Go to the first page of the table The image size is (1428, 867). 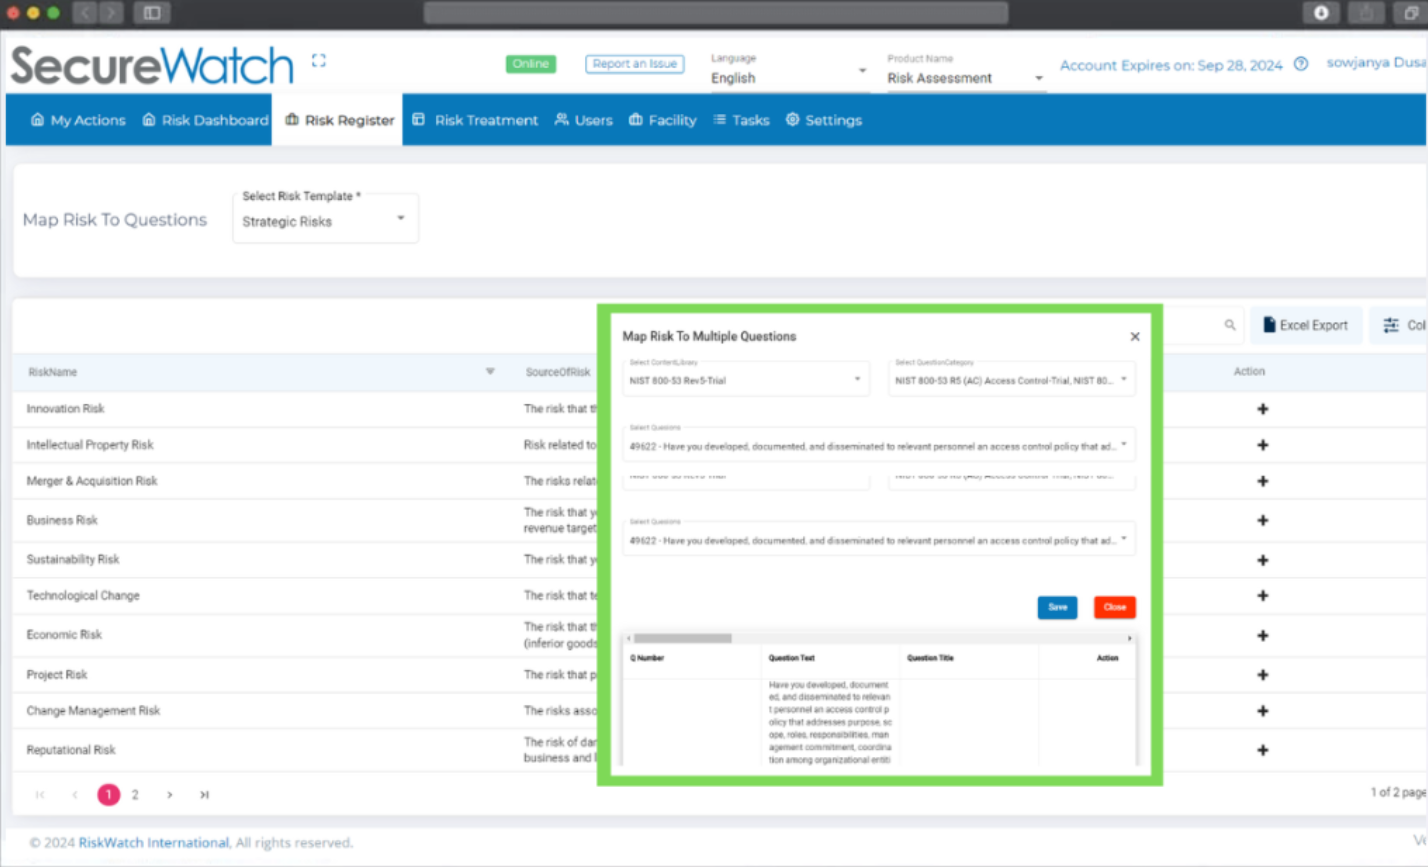click(x=40, y=795)
